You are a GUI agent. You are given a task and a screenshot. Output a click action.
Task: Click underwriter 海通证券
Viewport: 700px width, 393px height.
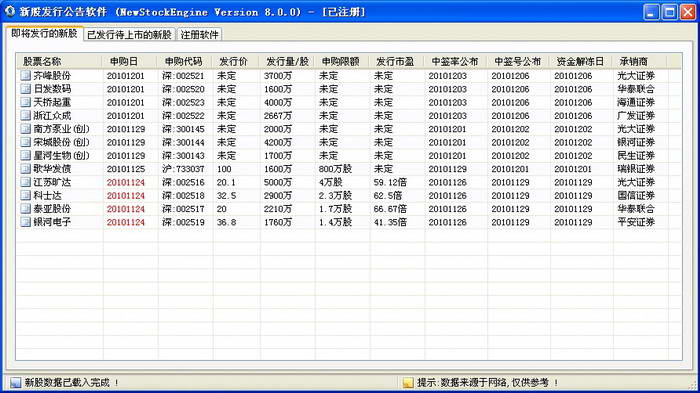[636, 102]
